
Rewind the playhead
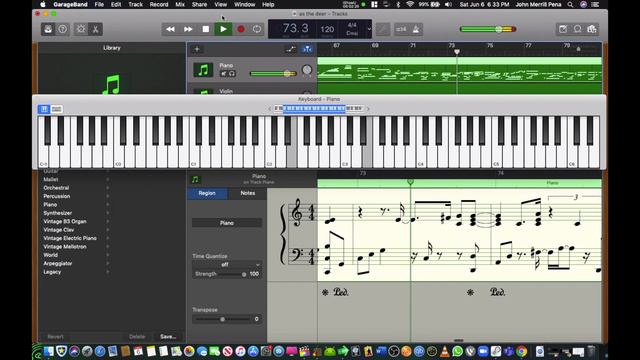[170, 29]
